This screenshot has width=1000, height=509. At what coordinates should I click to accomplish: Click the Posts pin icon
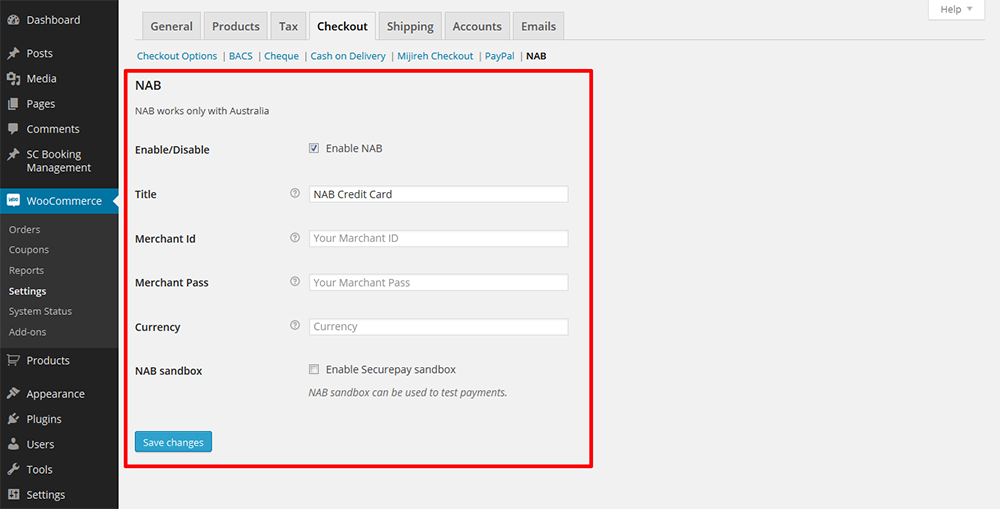pyautogui.click(x=13, y=54)
